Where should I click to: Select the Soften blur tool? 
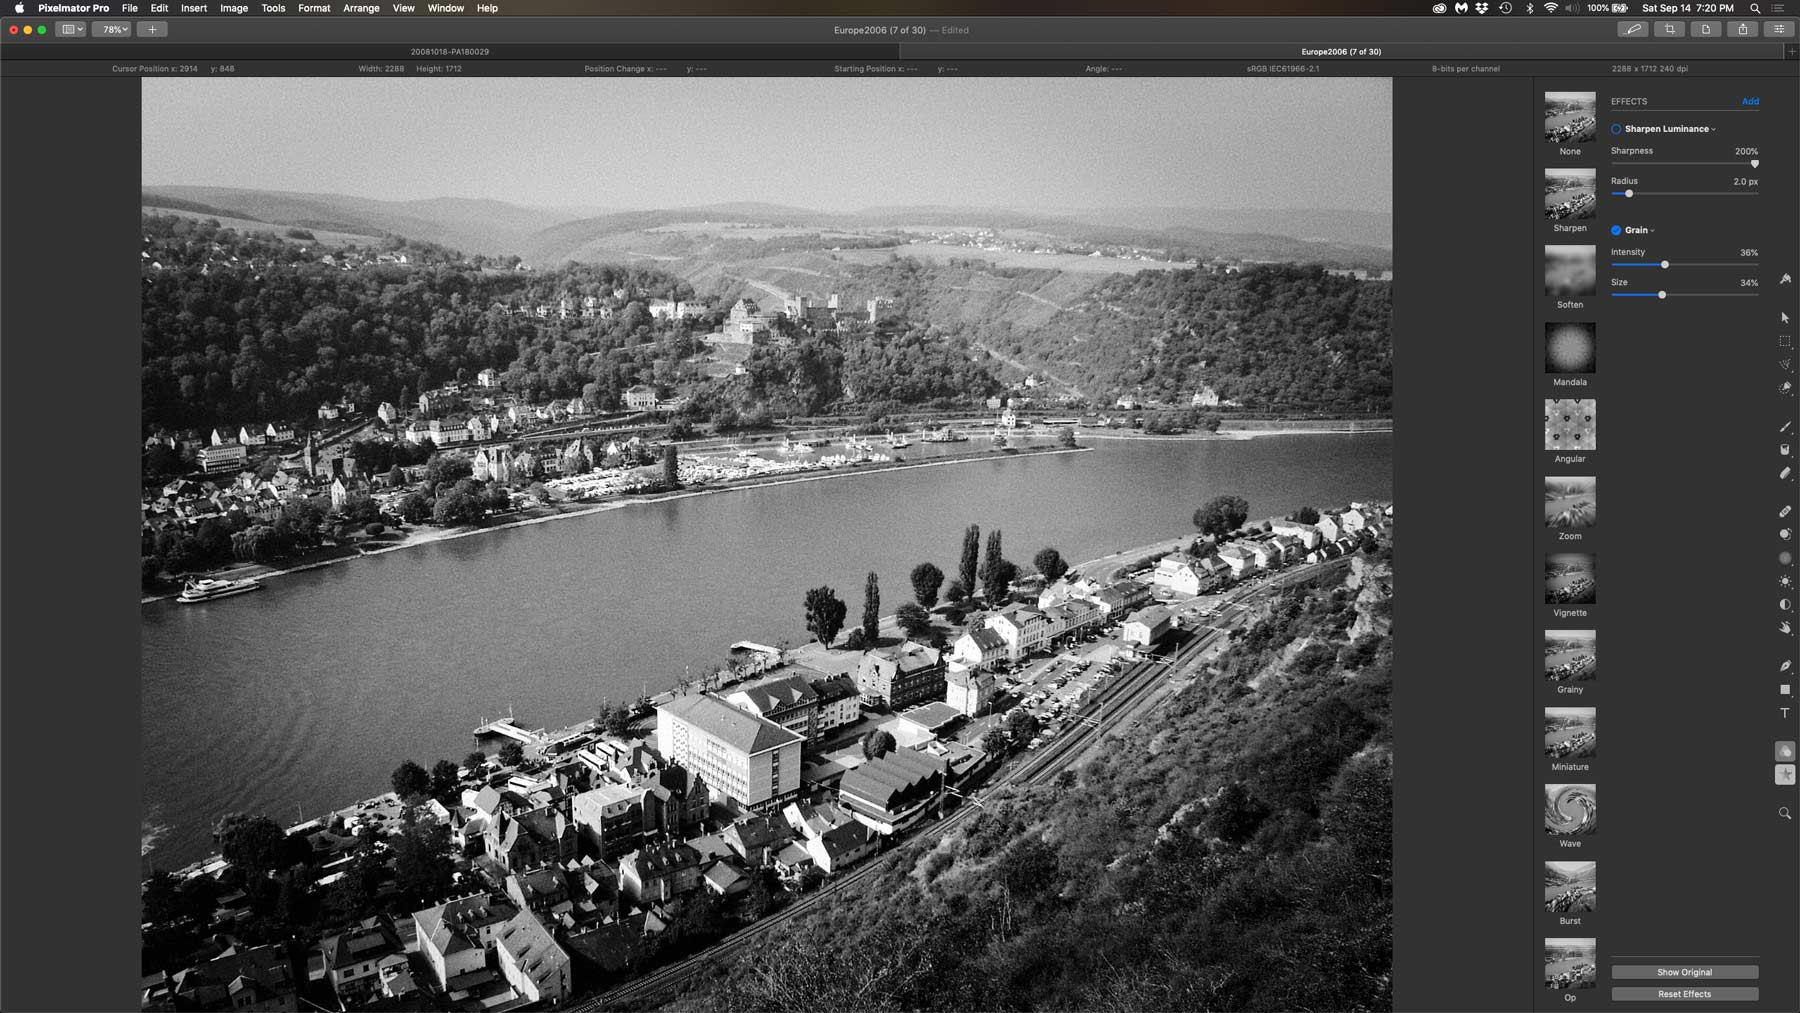(x=1785, y=558)
